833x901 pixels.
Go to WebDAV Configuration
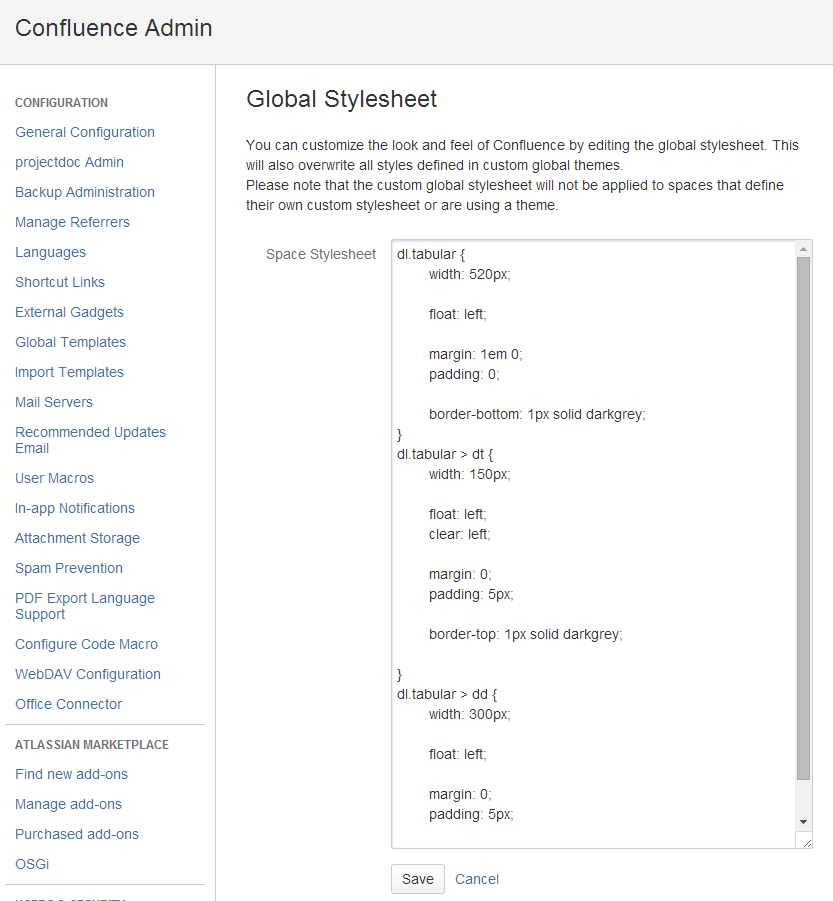(x=88, y=674)
